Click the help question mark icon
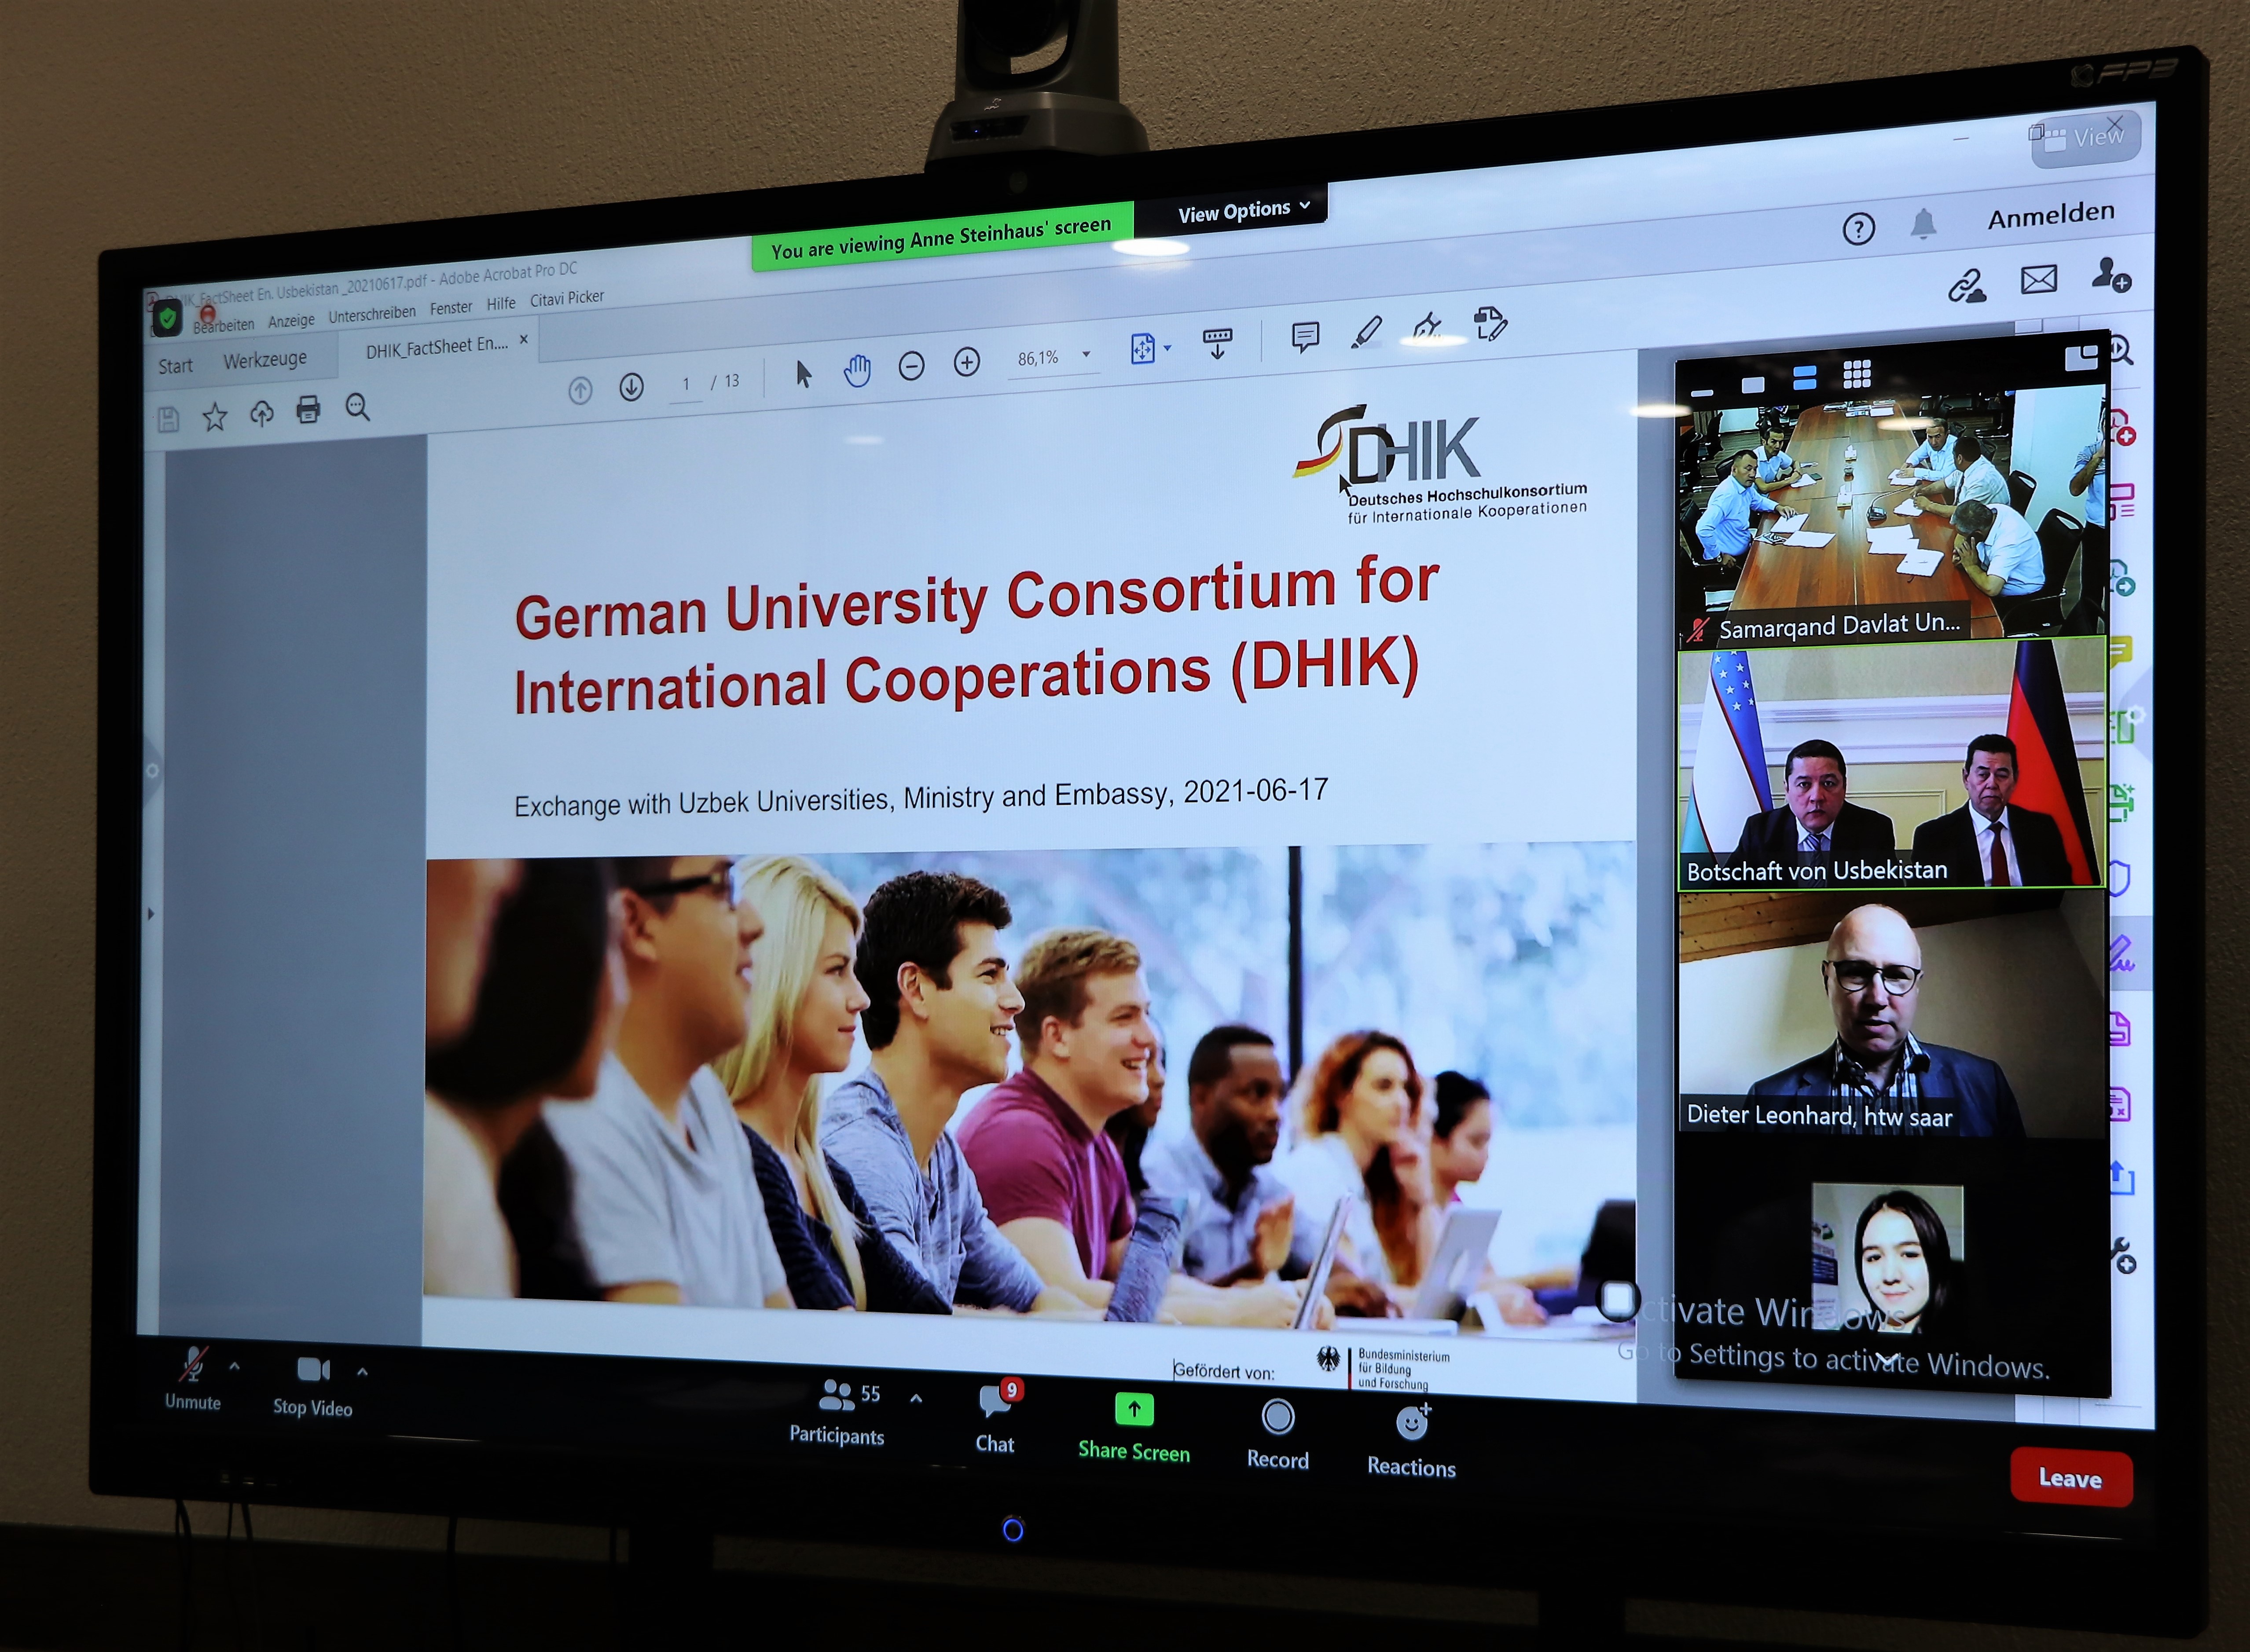This screenshot has height=1652, width=2250. tap(1858, 229)
